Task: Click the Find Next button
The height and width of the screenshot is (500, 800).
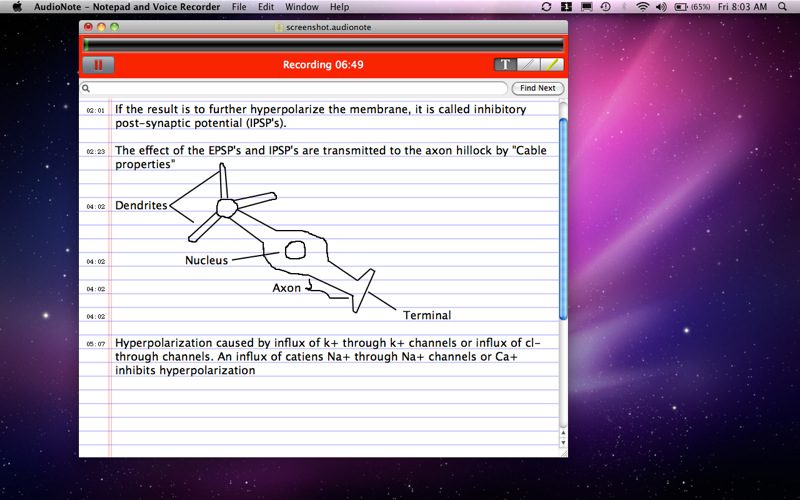Action: [538, 88]
